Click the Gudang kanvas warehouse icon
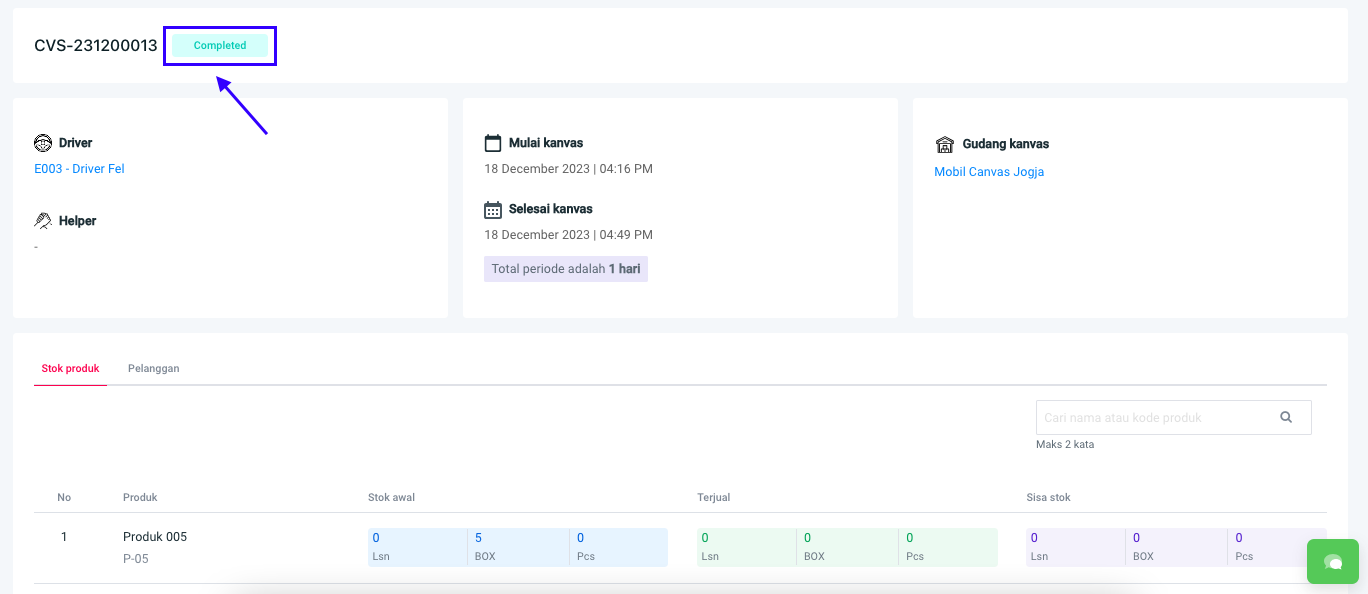 [x=944, y=144]
